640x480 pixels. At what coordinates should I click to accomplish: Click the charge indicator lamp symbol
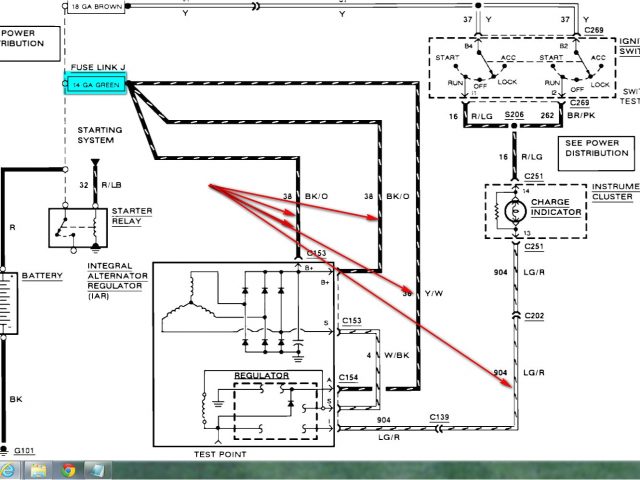[516, 211]
